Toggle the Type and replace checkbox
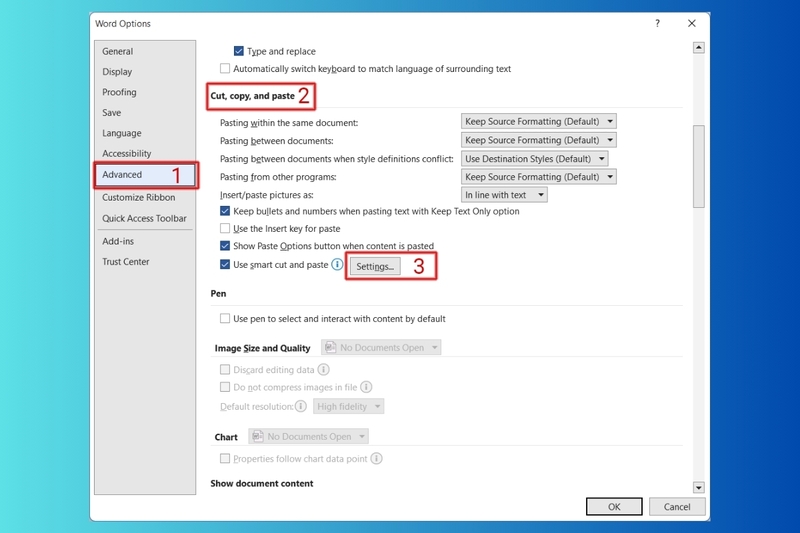 (x=238, y=51)
